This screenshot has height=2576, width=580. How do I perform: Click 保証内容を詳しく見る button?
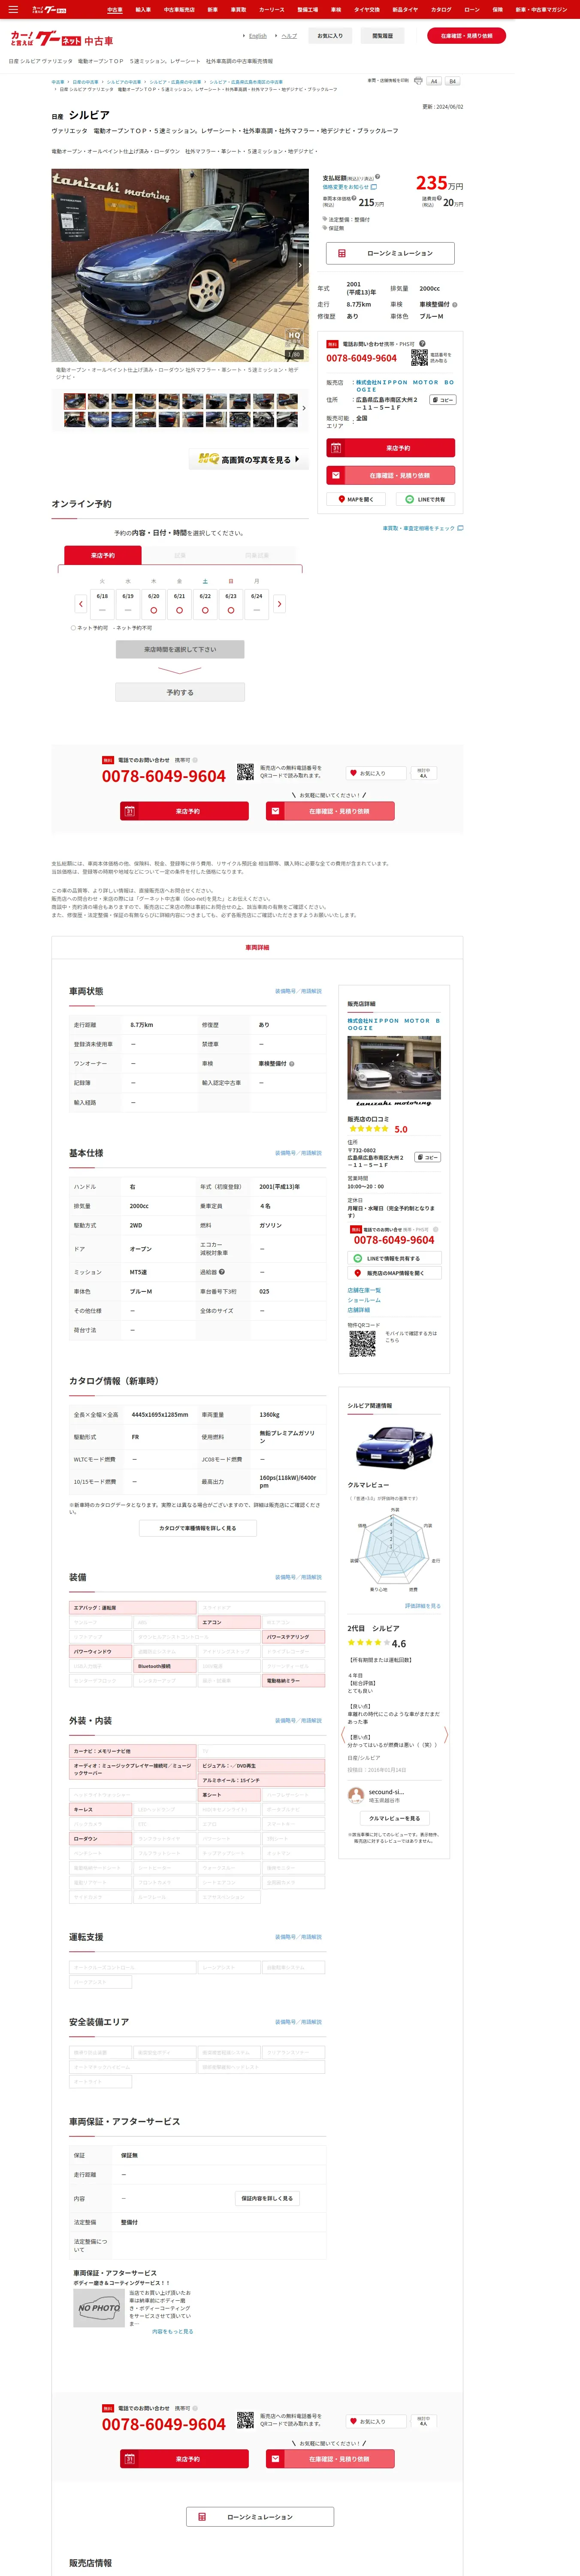[267, 2198]
